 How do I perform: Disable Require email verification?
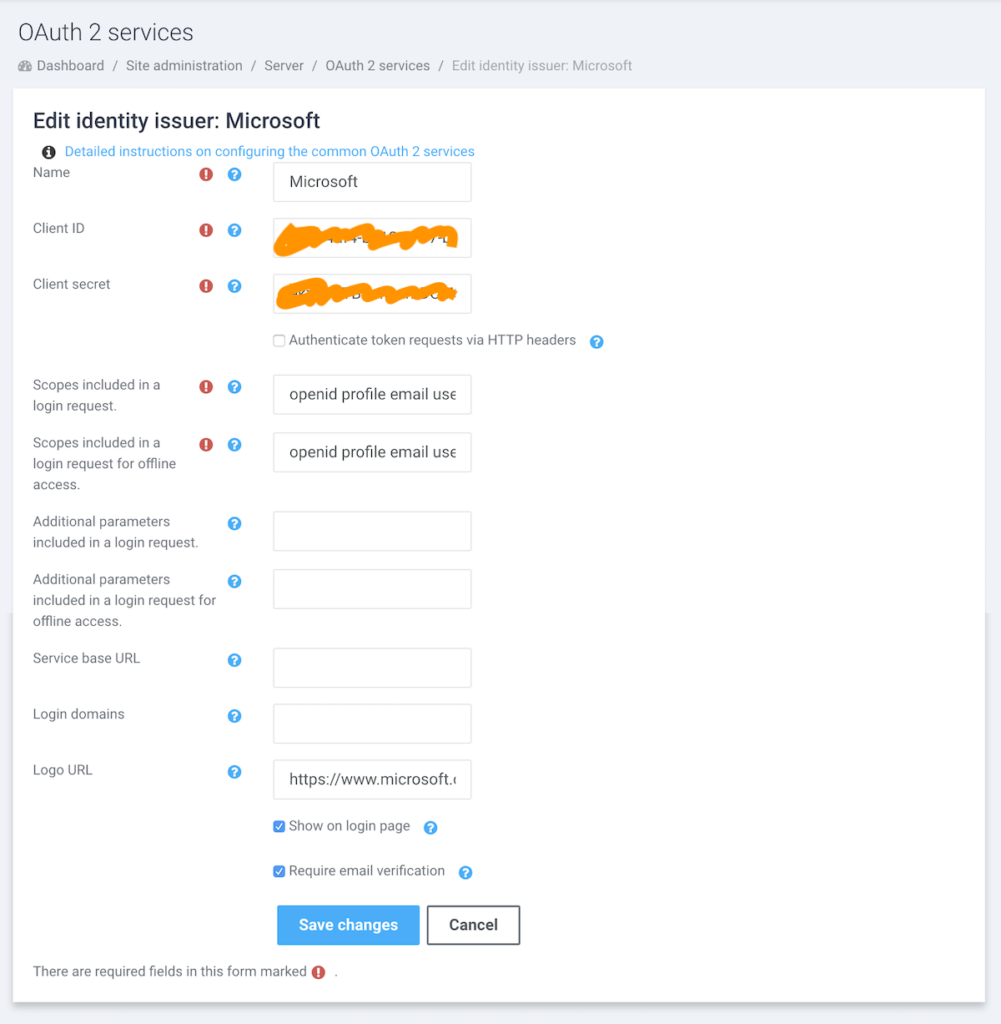point(279,870)
